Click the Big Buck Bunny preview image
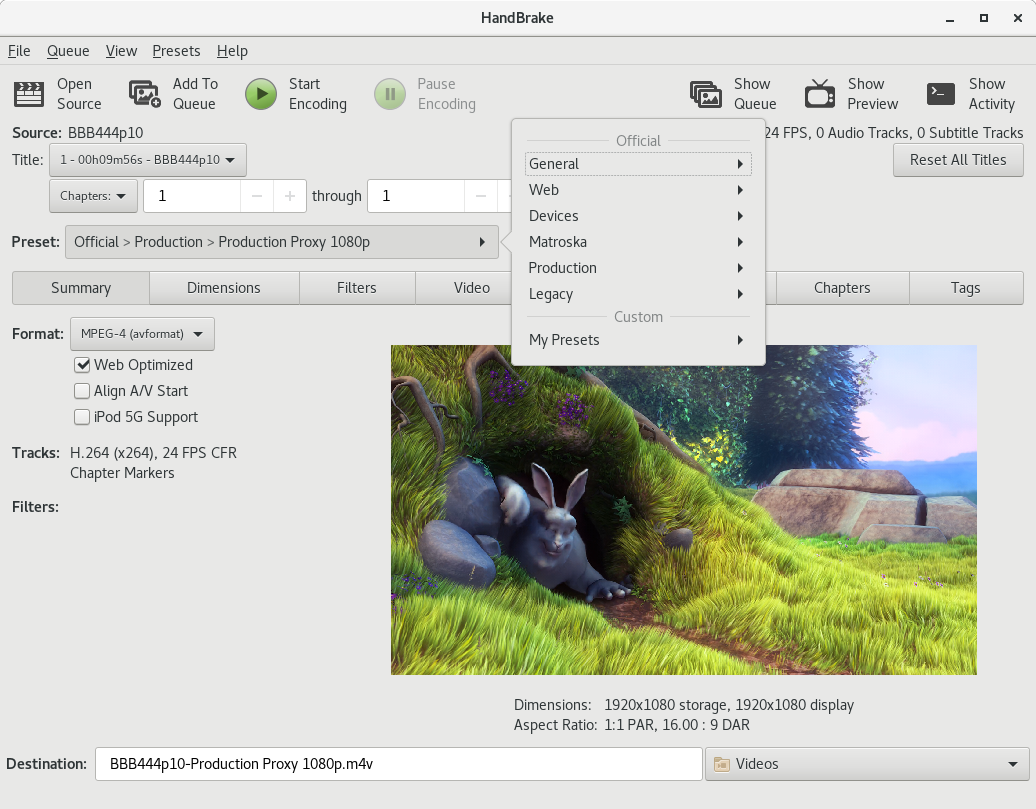 pos(683,510)
